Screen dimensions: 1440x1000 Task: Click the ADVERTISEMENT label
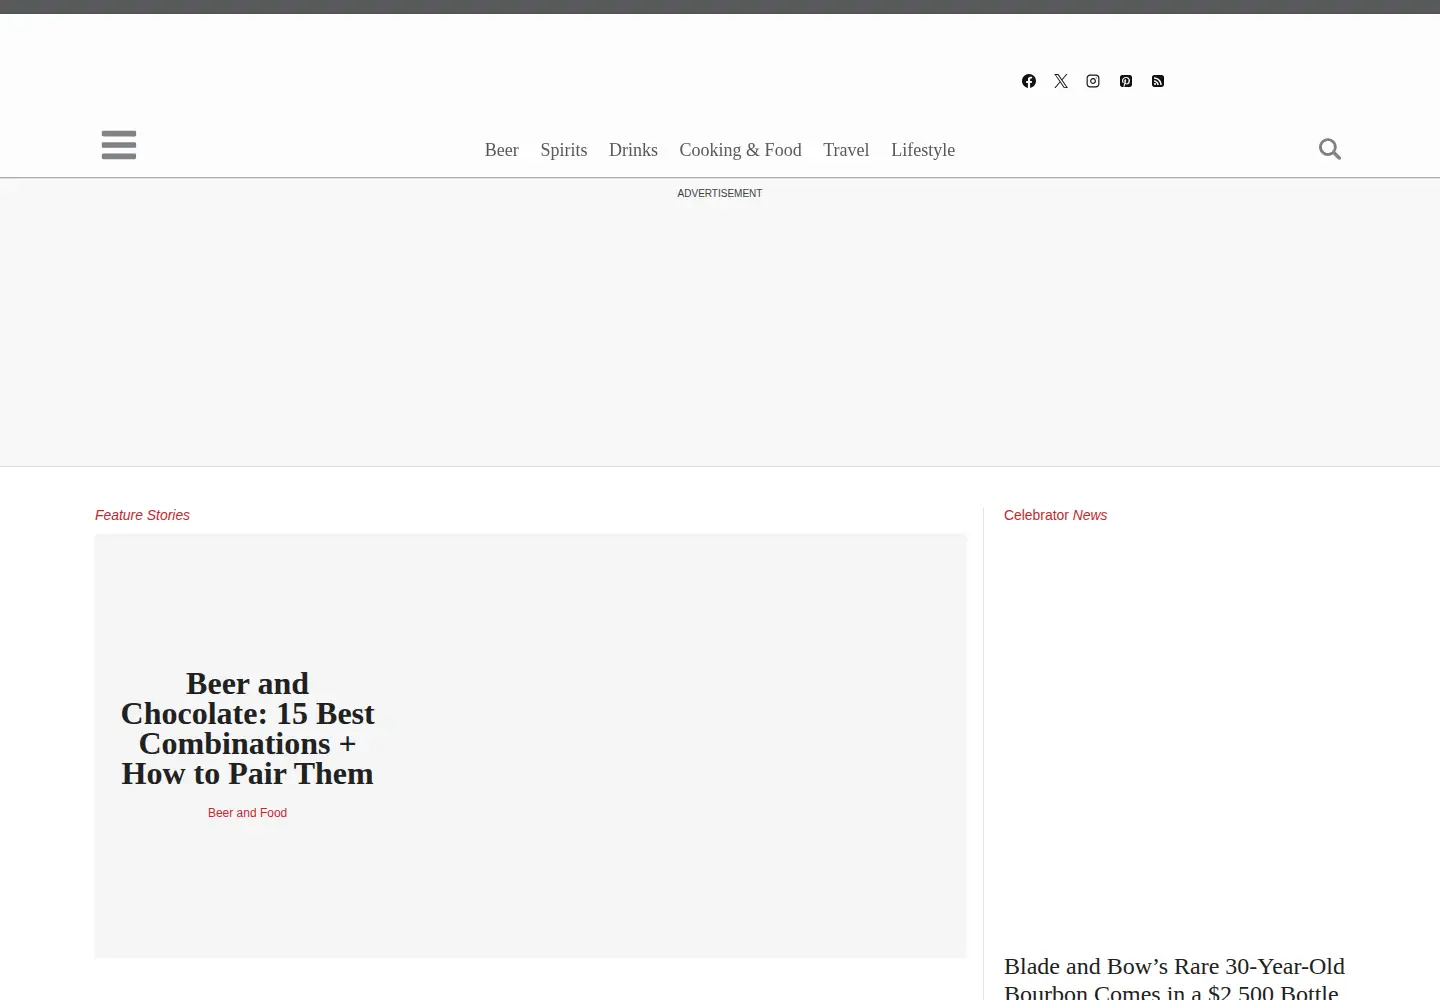720,193
